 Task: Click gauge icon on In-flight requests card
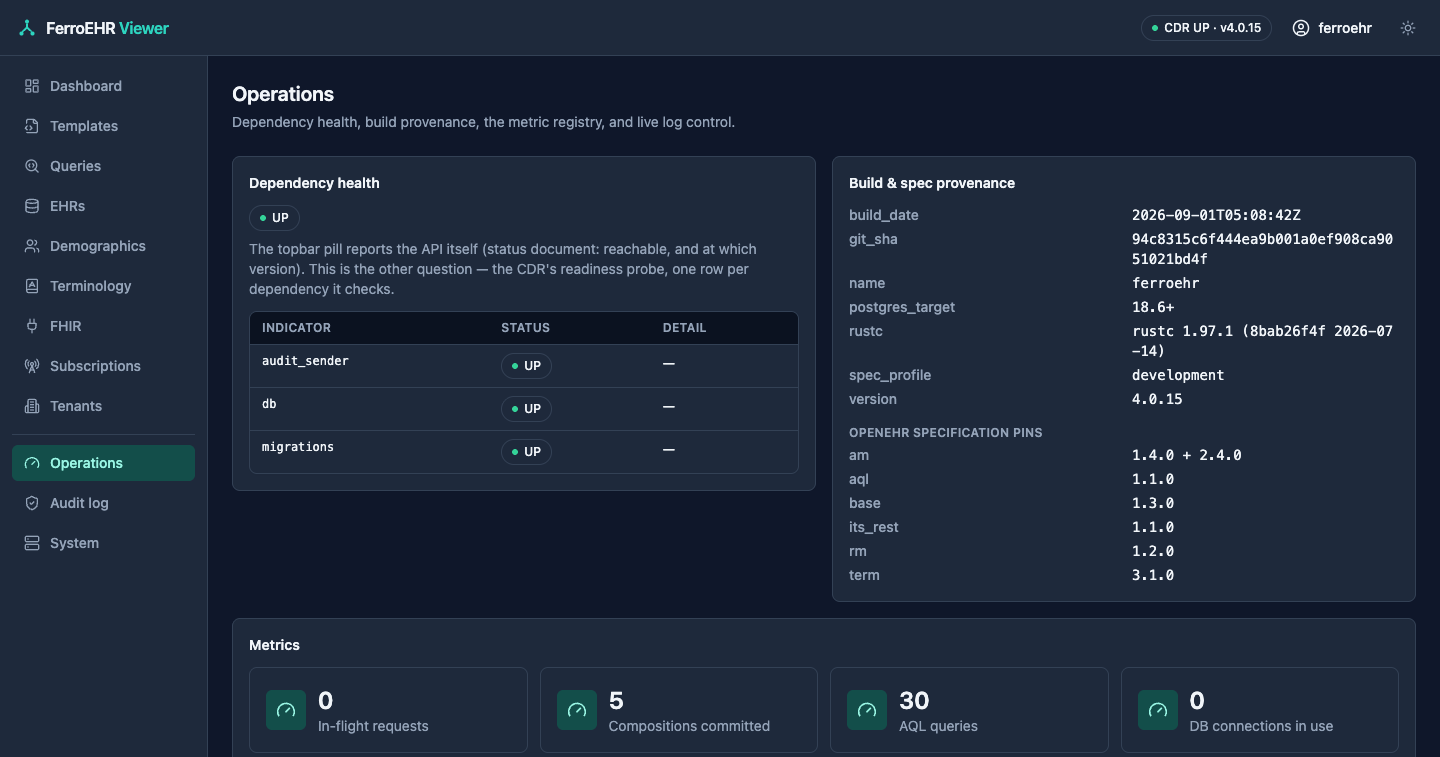pos(286,710)
